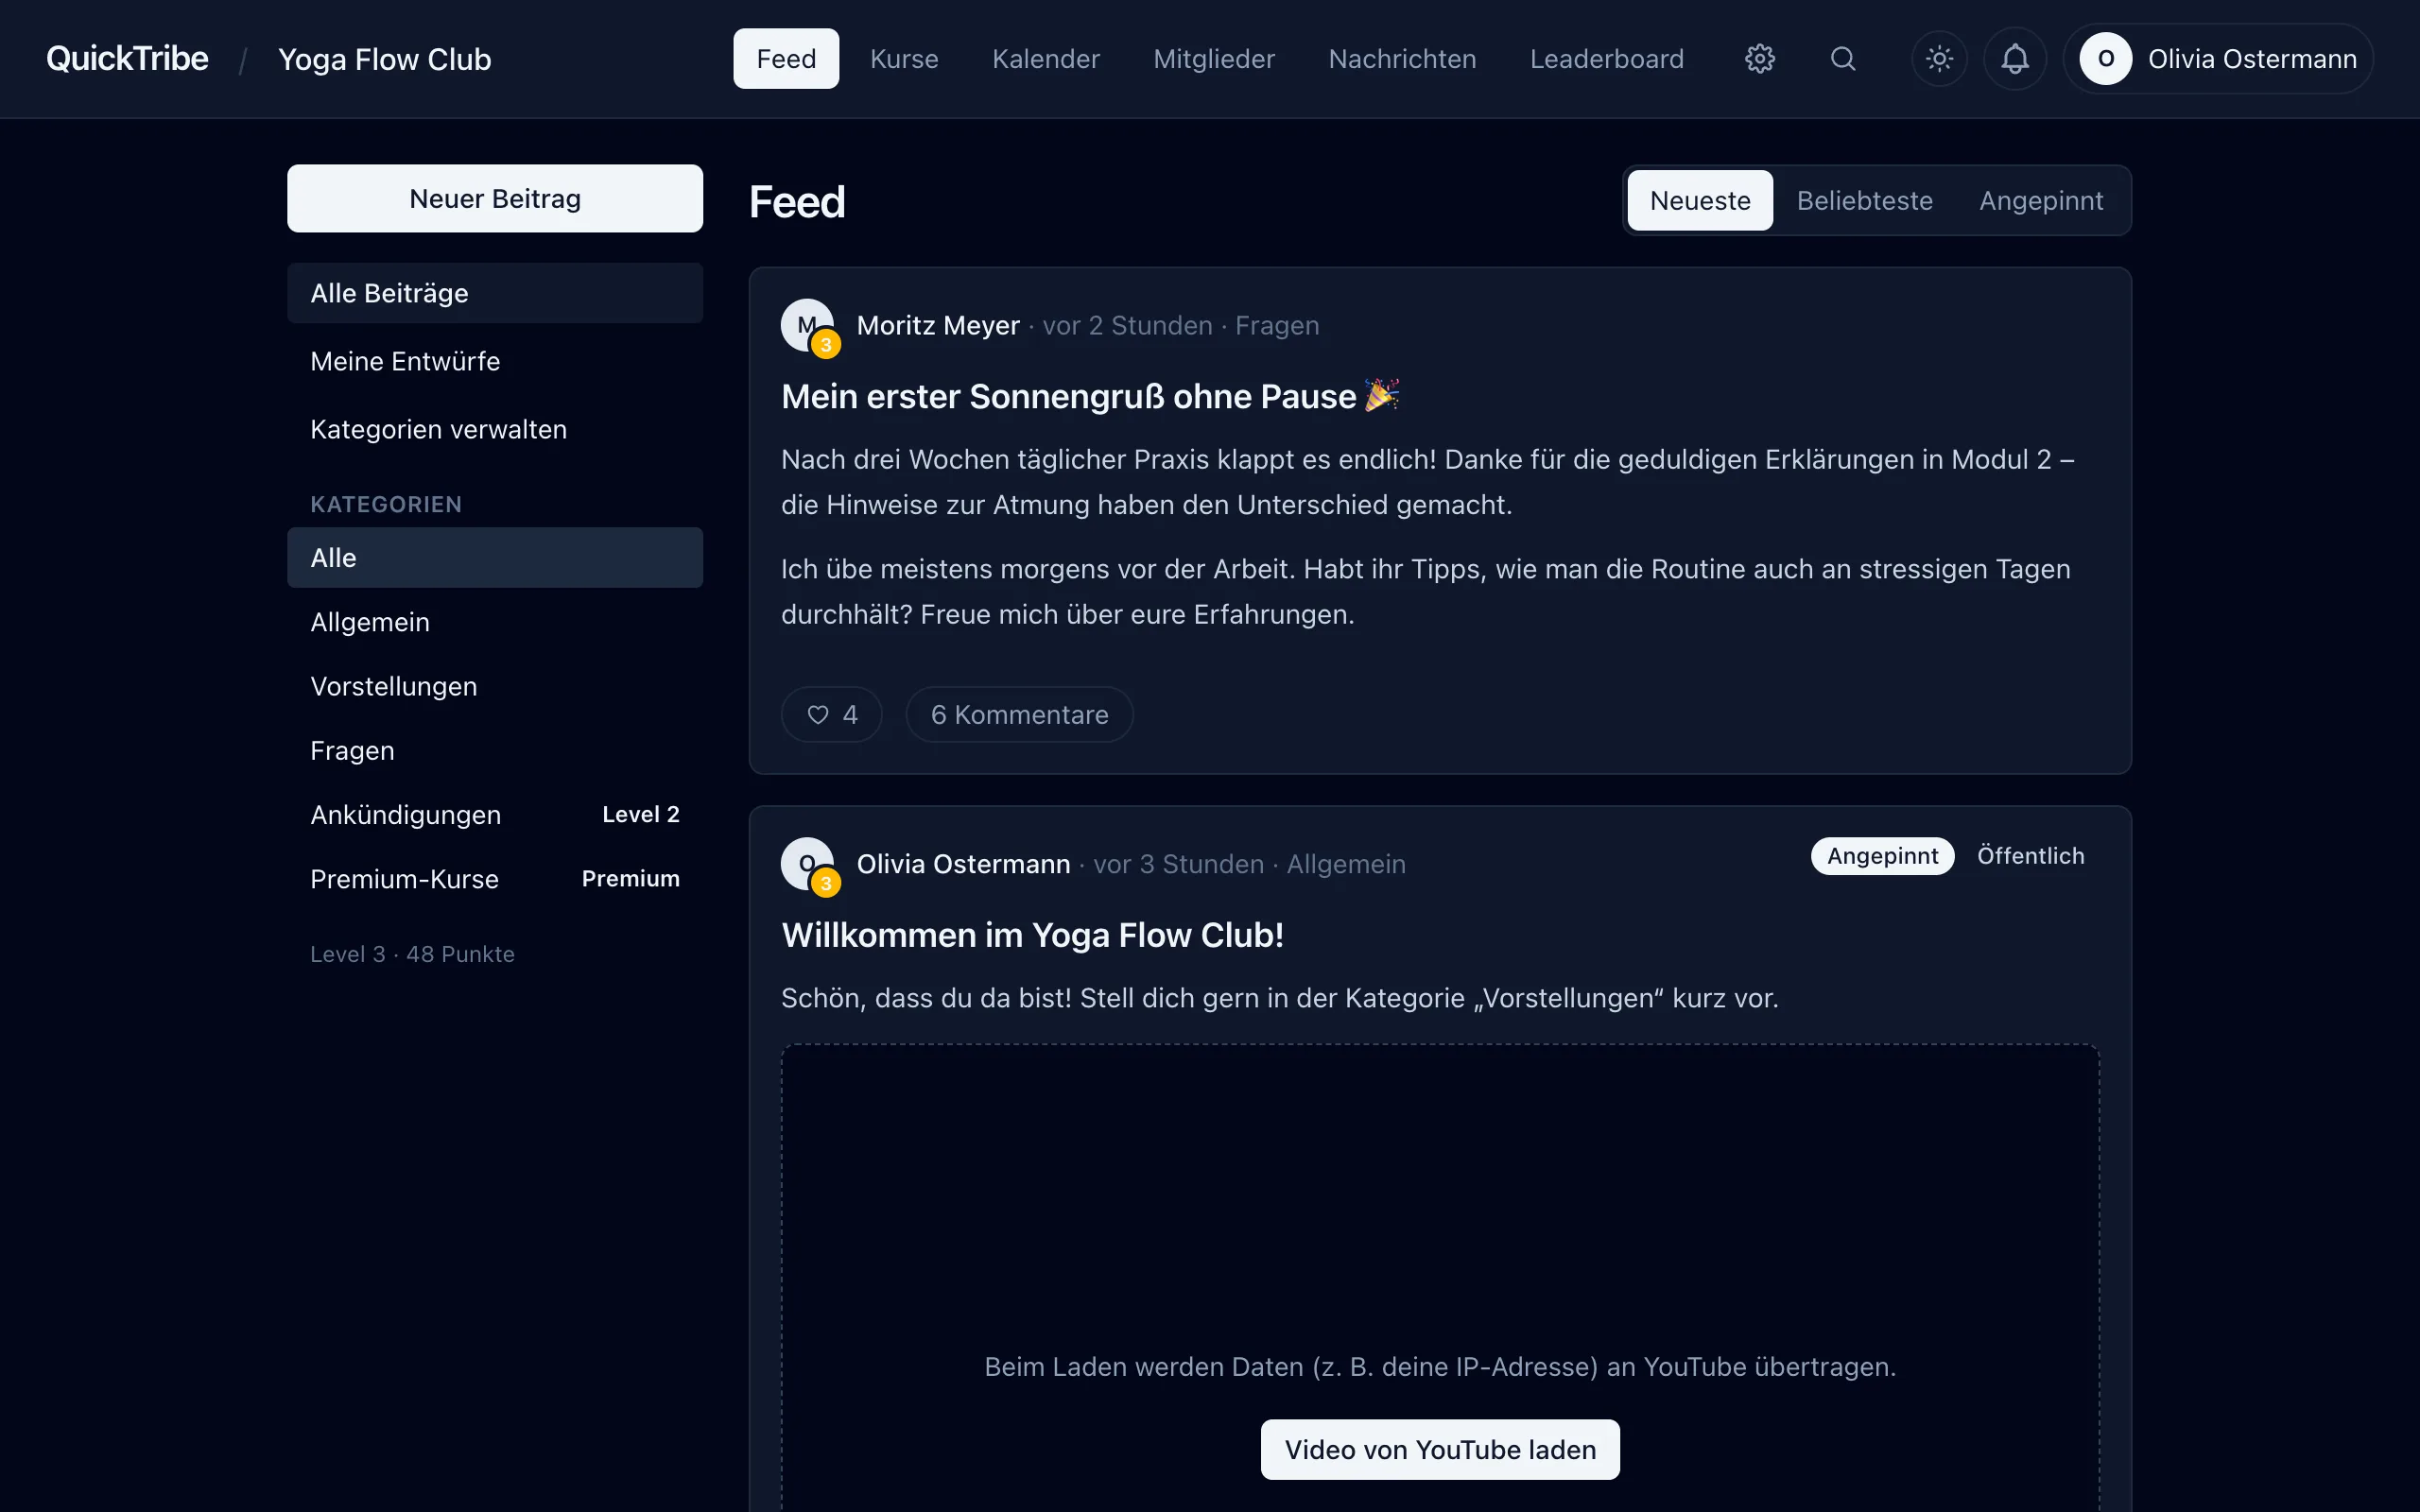Click Allgemein tag on Olivia's post
The width and height of the screenshot is (2420, 1512).
pos(1346,864)
